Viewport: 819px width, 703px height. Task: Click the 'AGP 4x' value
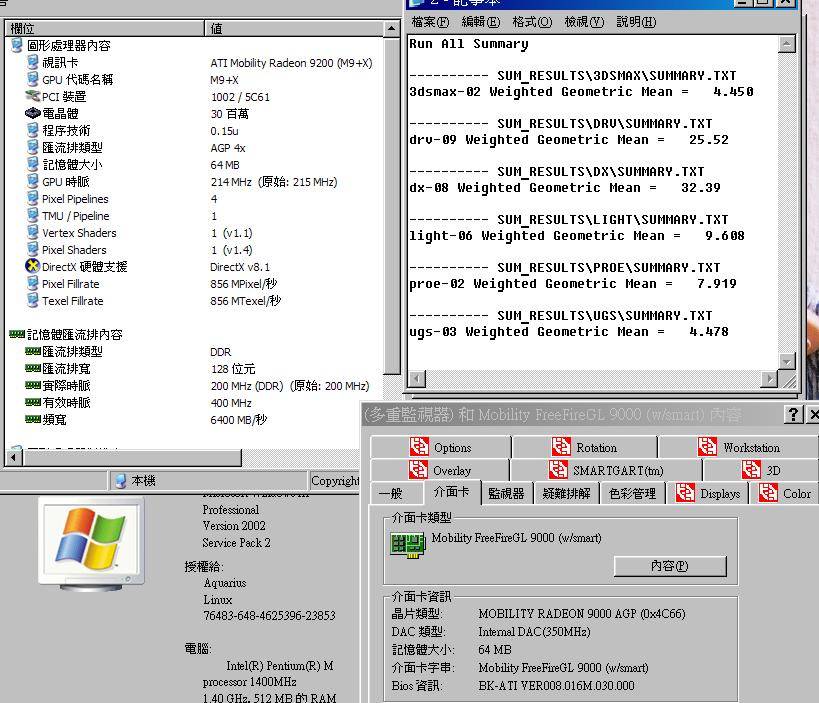pos(228,148)
